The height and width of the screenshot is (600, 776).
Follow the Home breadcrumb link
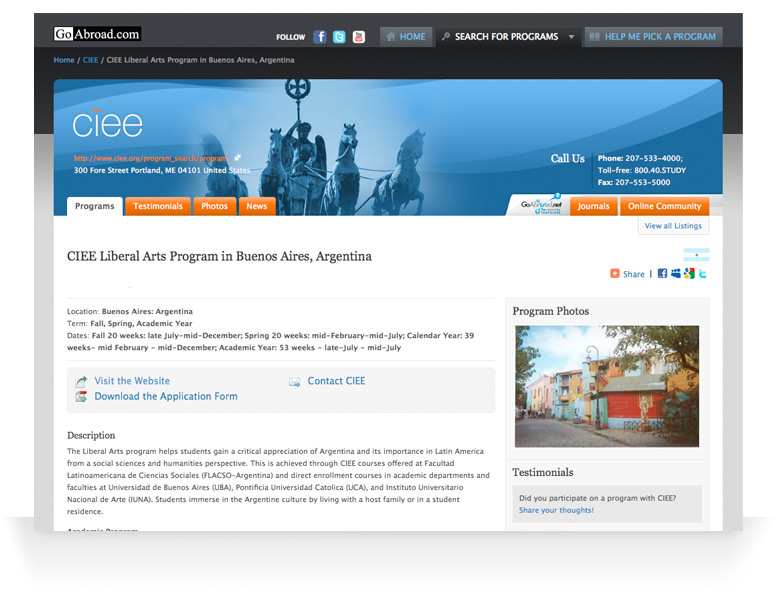click(64, 60)
